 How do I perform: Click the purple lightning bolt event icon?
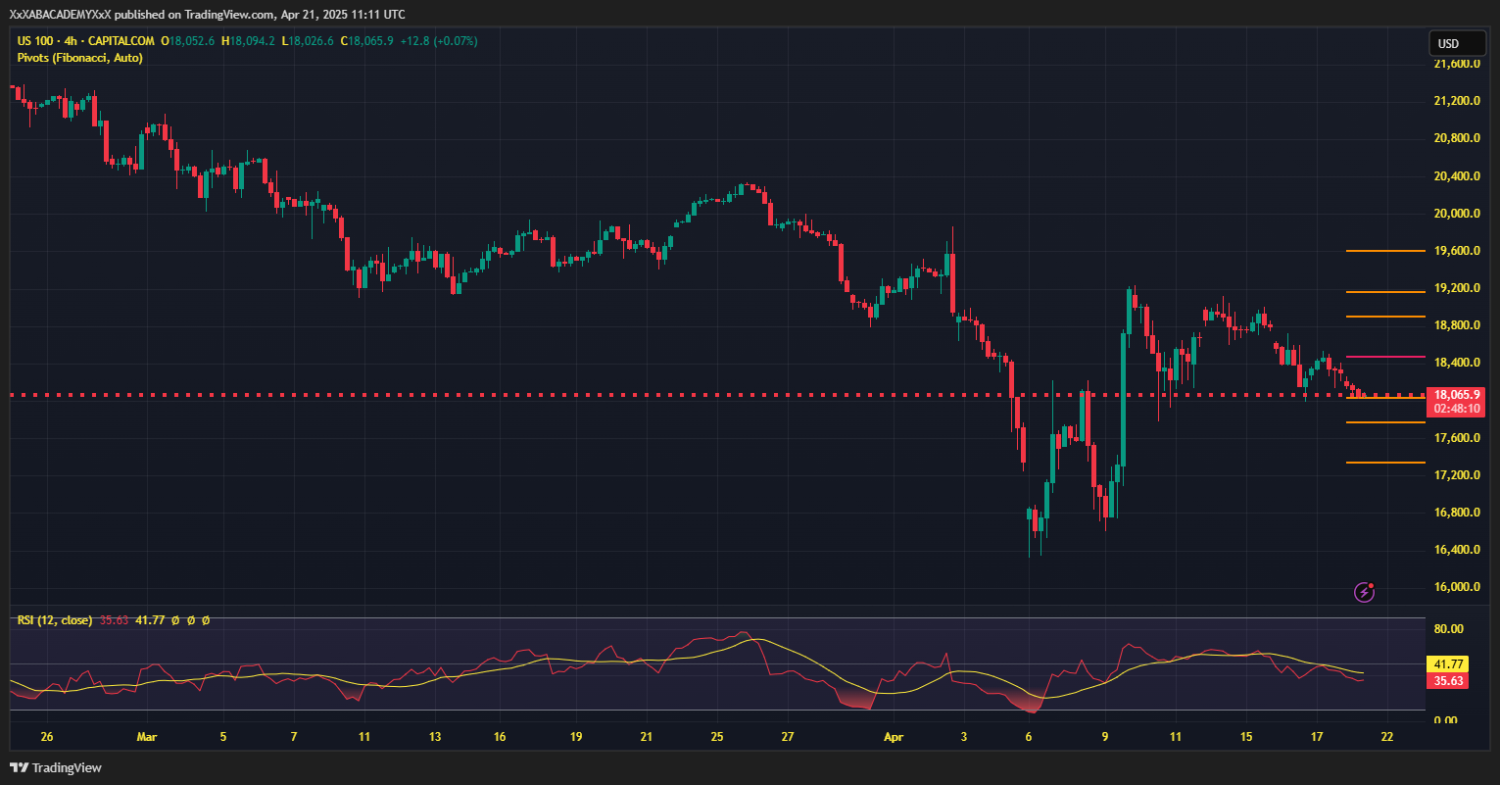(1364, 592)
